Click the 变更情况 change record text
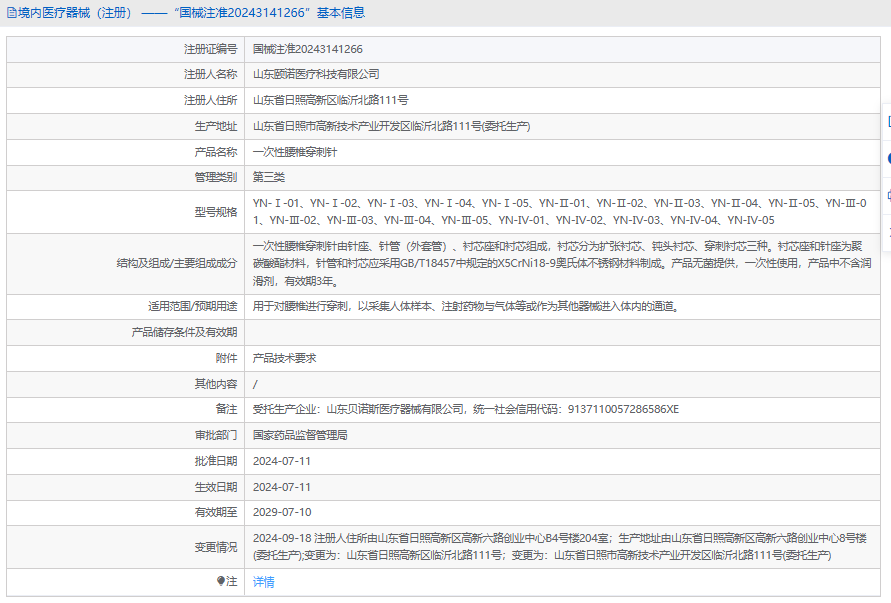The width and height of the screenshot is (891, 603). coord(560,546)
